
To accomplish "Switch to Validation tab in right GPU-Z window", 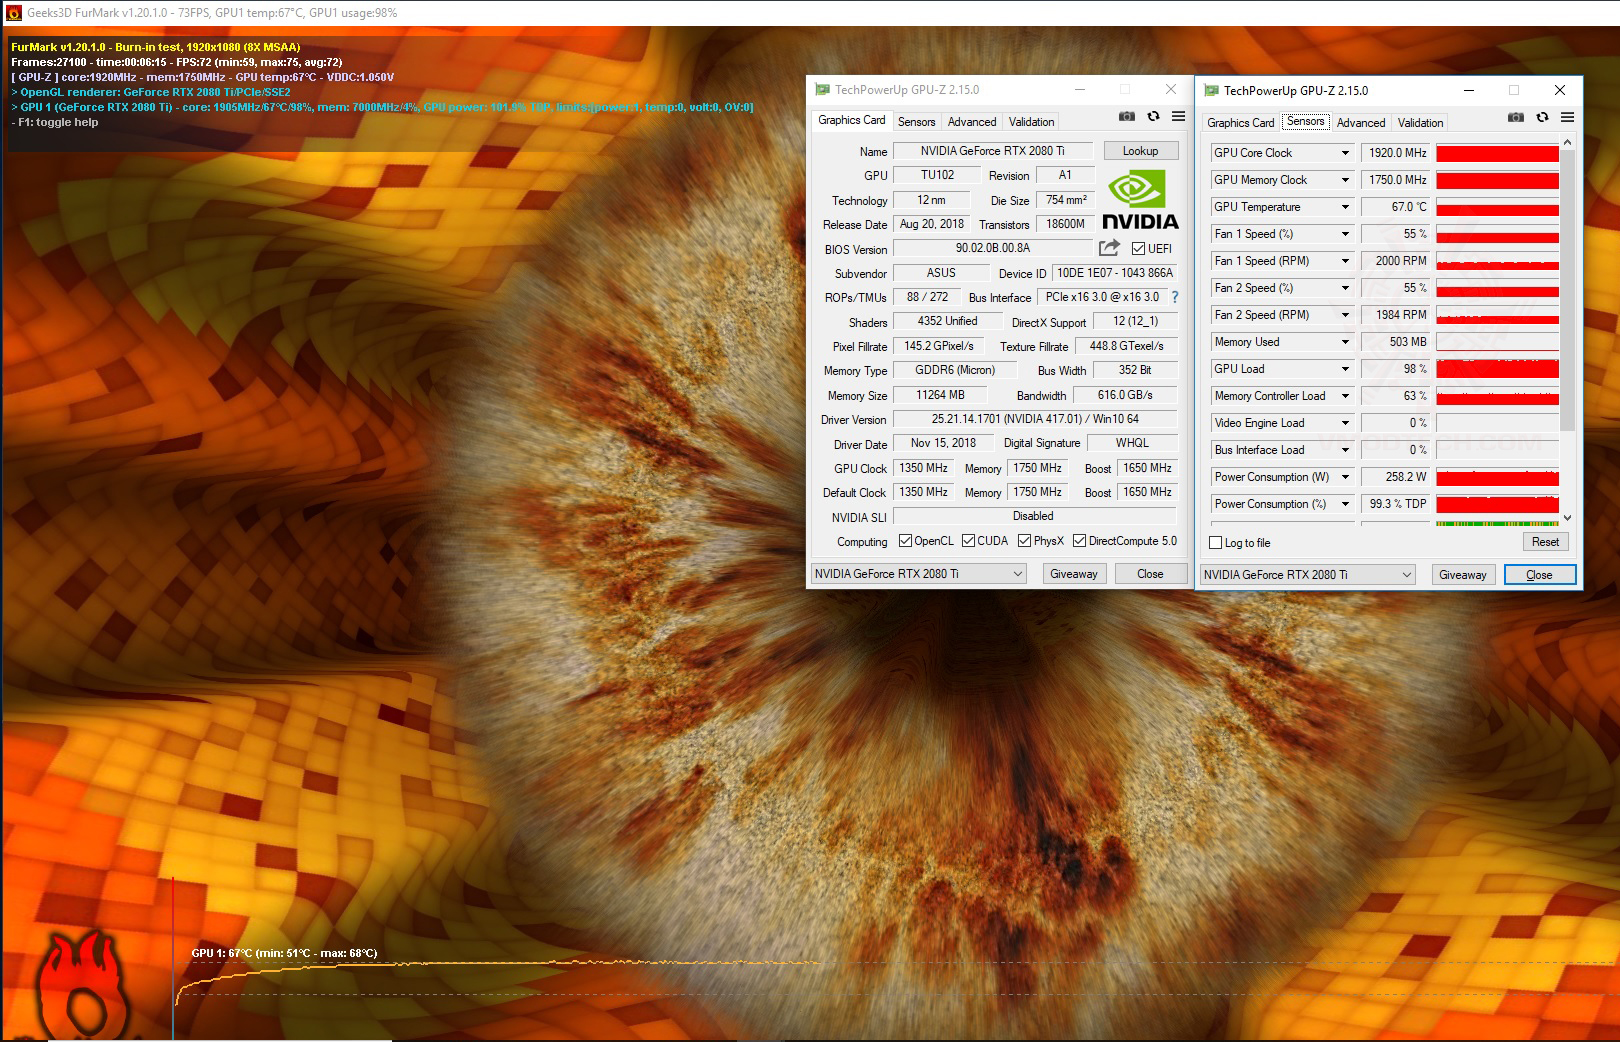I will pos(1420,123).
